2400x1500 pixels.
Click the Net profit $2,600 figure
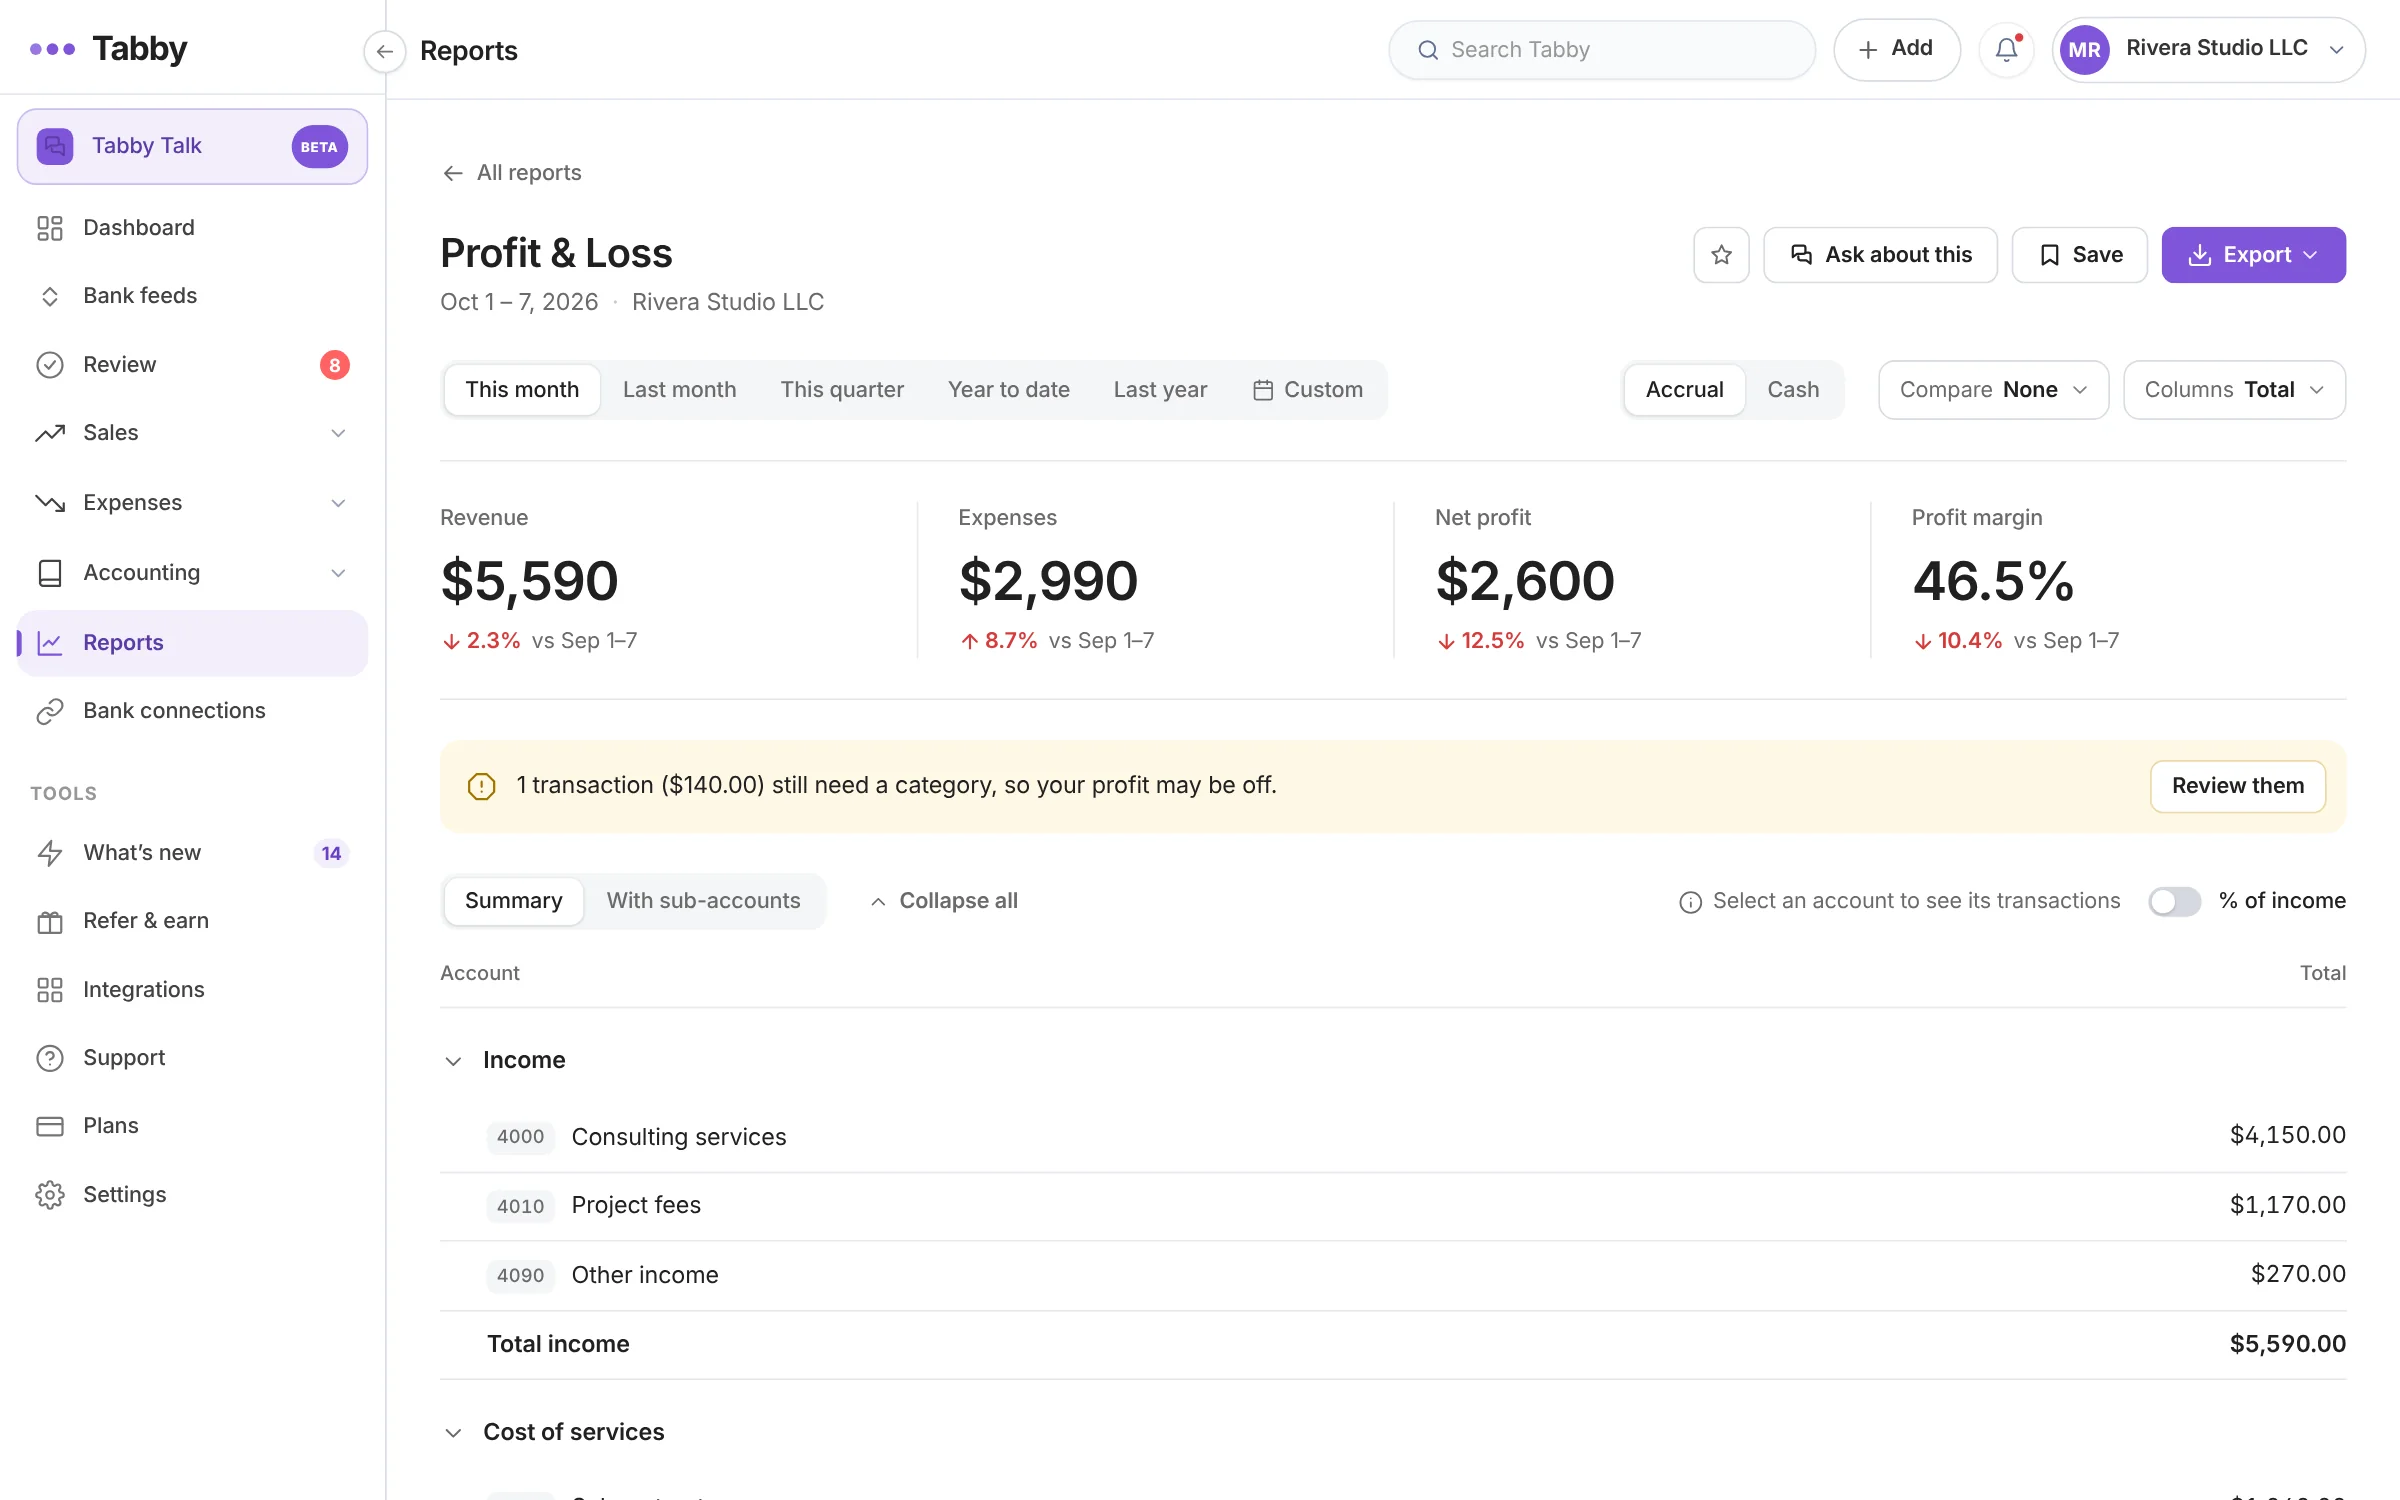pos(1525,581)
